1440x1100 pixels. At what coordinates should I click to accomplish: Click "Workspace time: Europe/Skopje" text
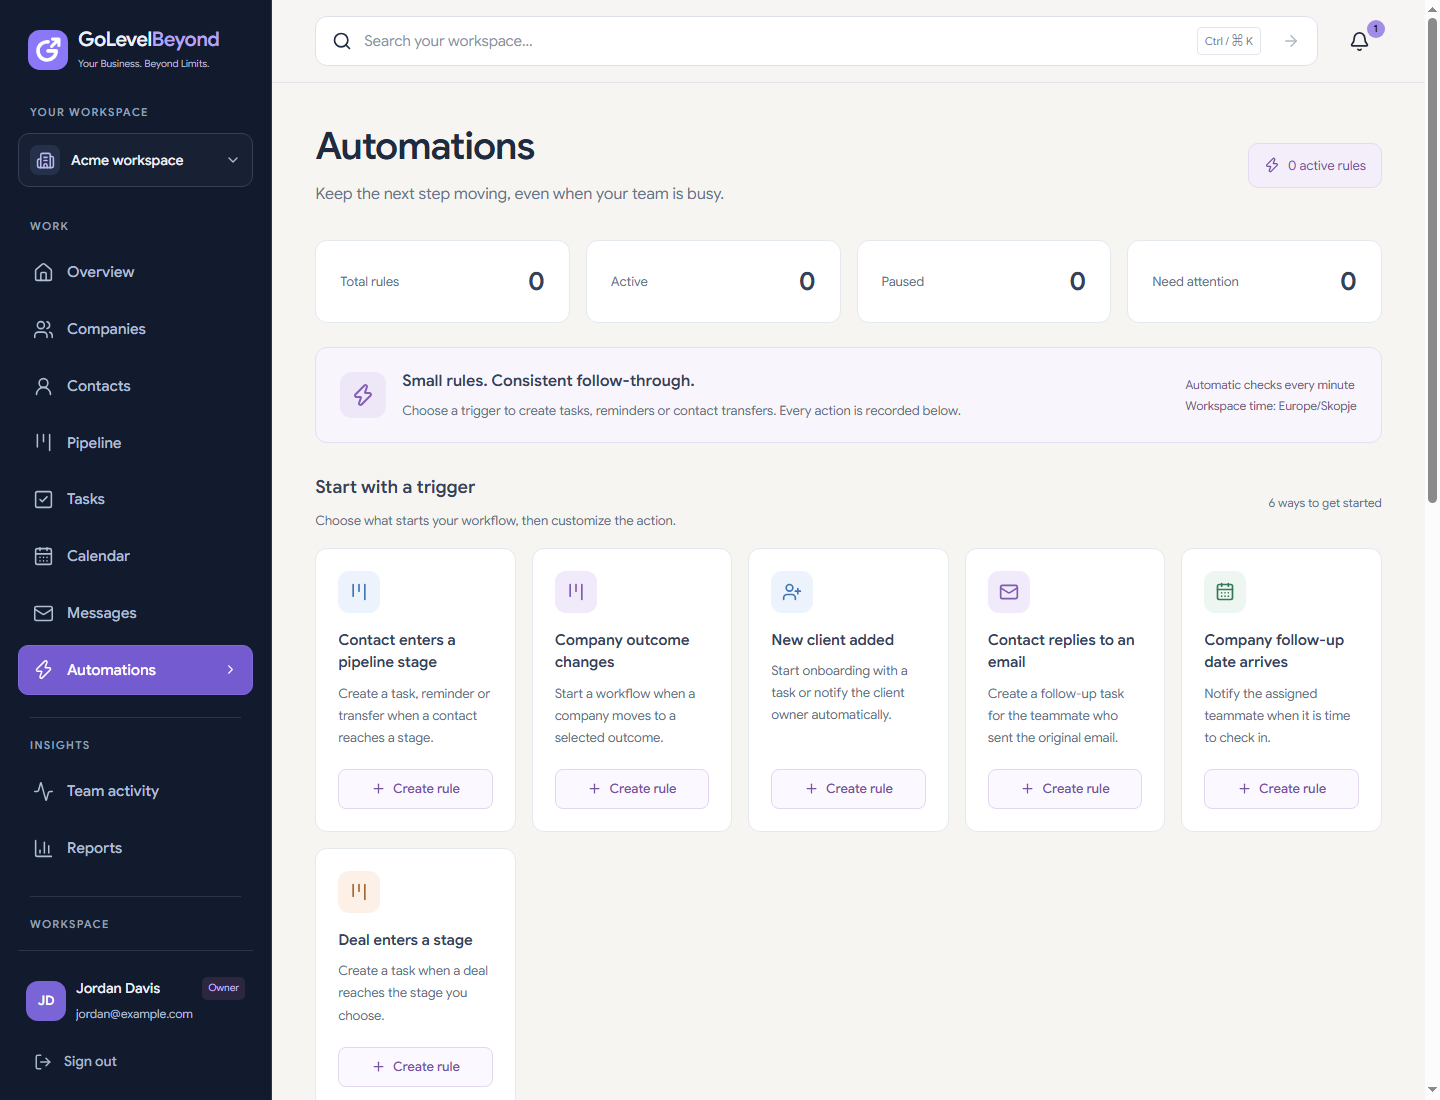point(1271,406)
